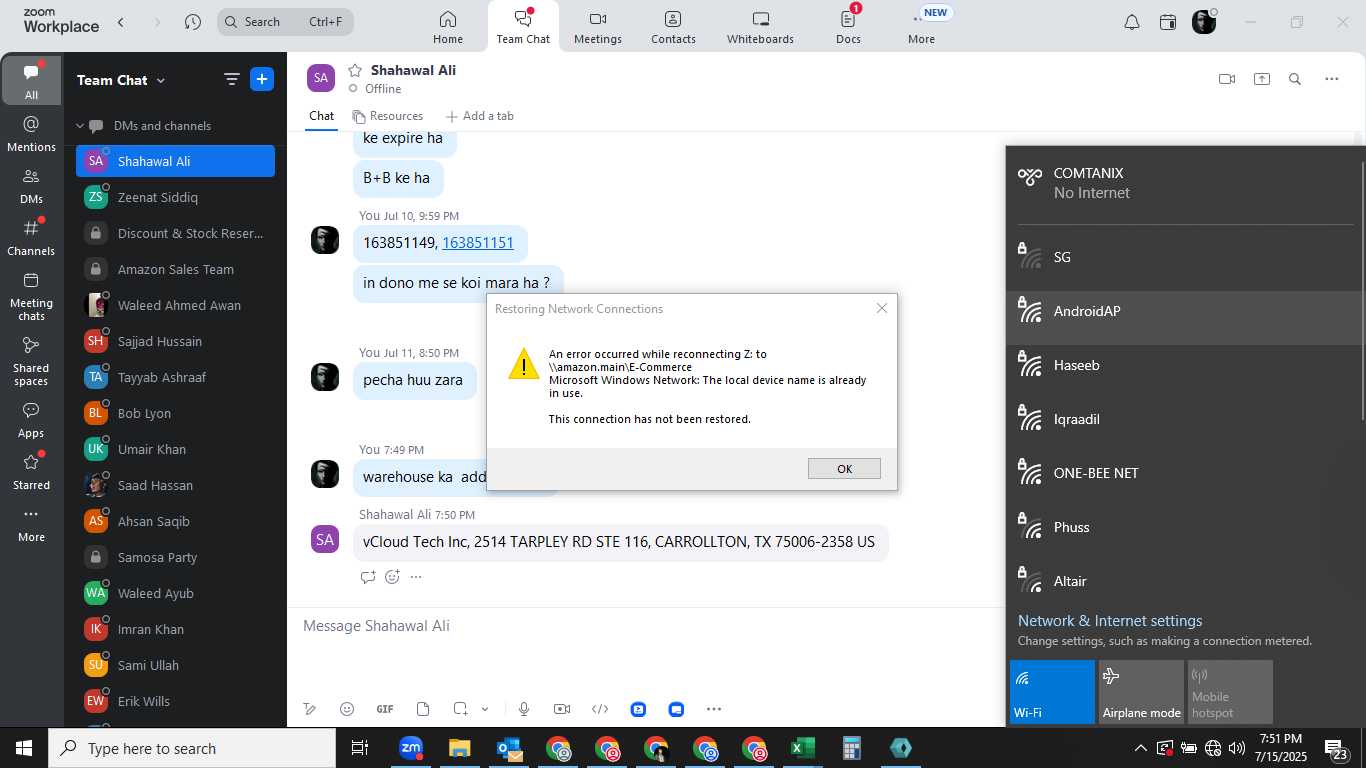The width and height of the screenshot is (1366, 768).
Task: Record a video message
Action: point(562,709)
